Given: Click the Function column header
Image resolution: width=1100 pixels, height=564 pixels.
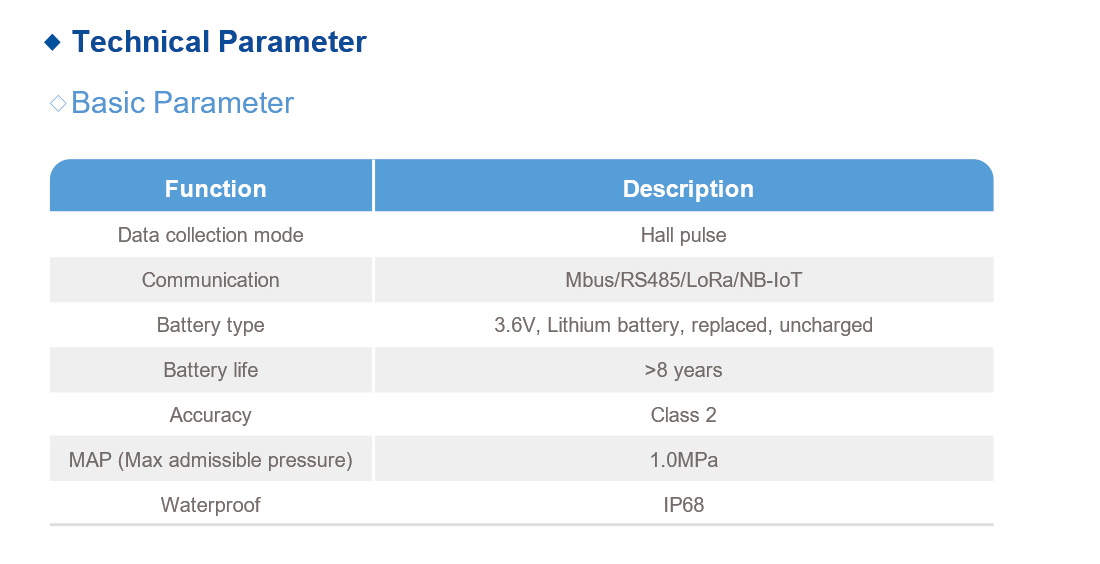Looking at the screenshot, I should click(215, 189).
